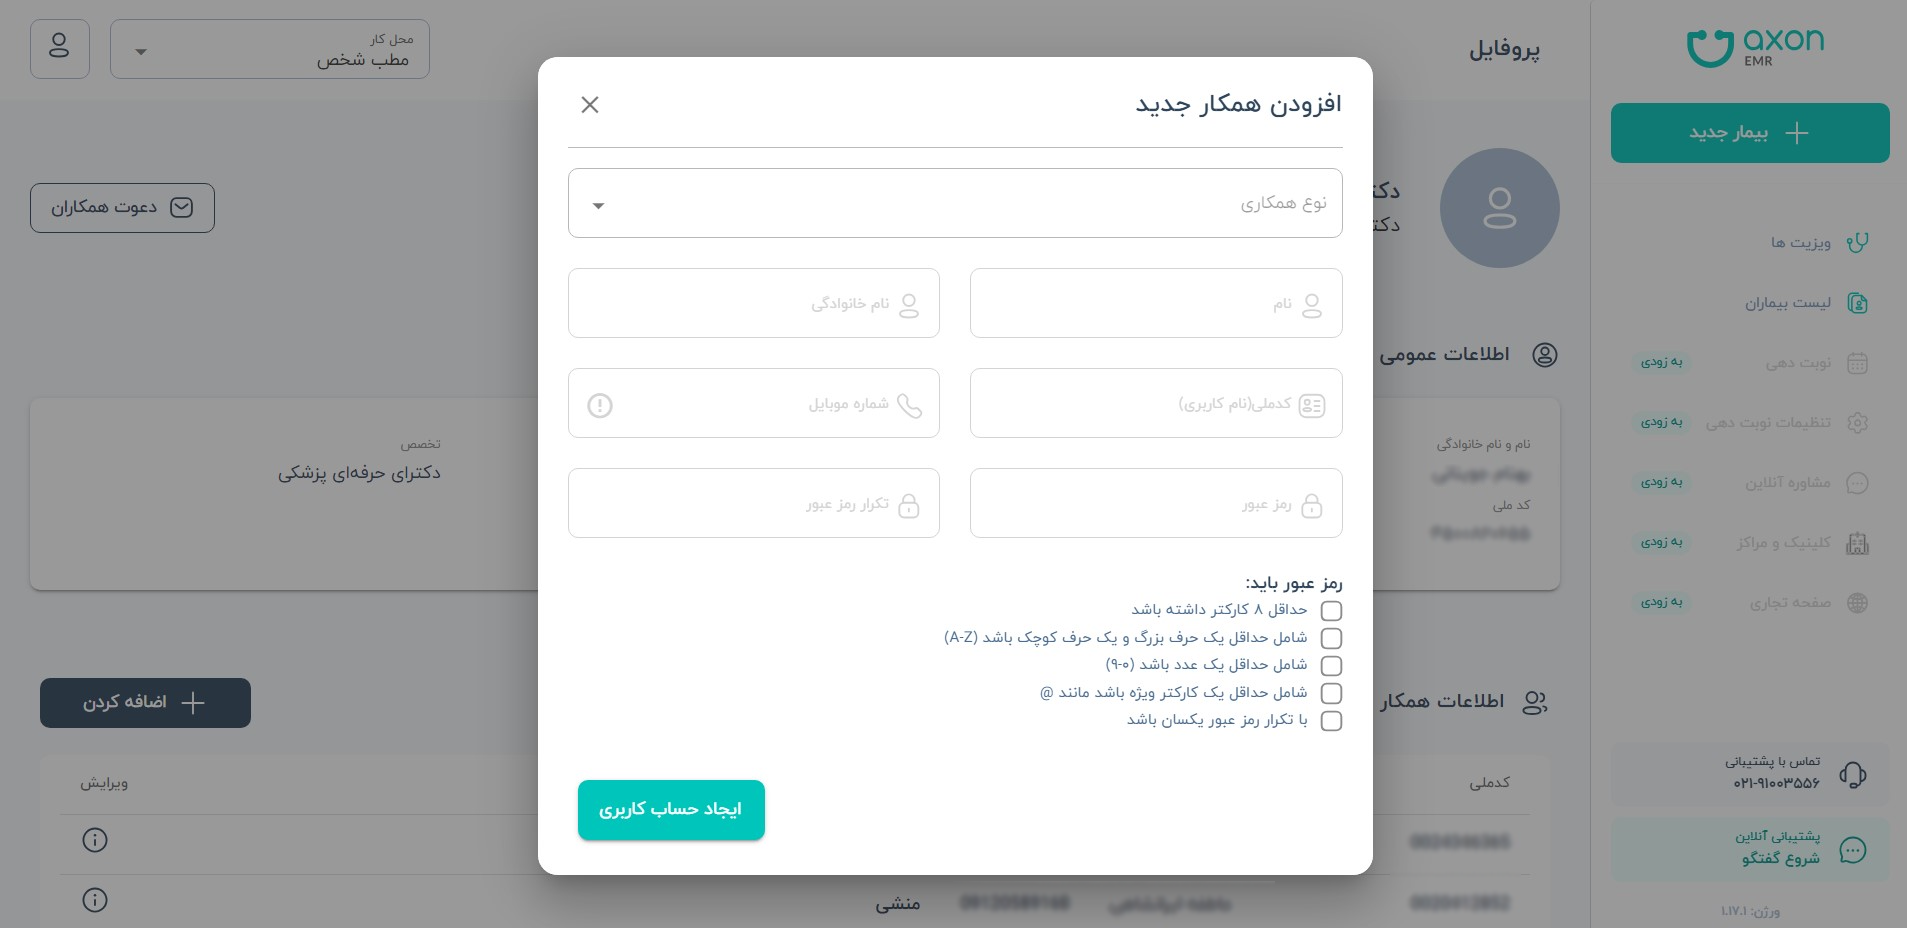
Task: Click the info icon in mobile number field
Action: coord(600,405)
